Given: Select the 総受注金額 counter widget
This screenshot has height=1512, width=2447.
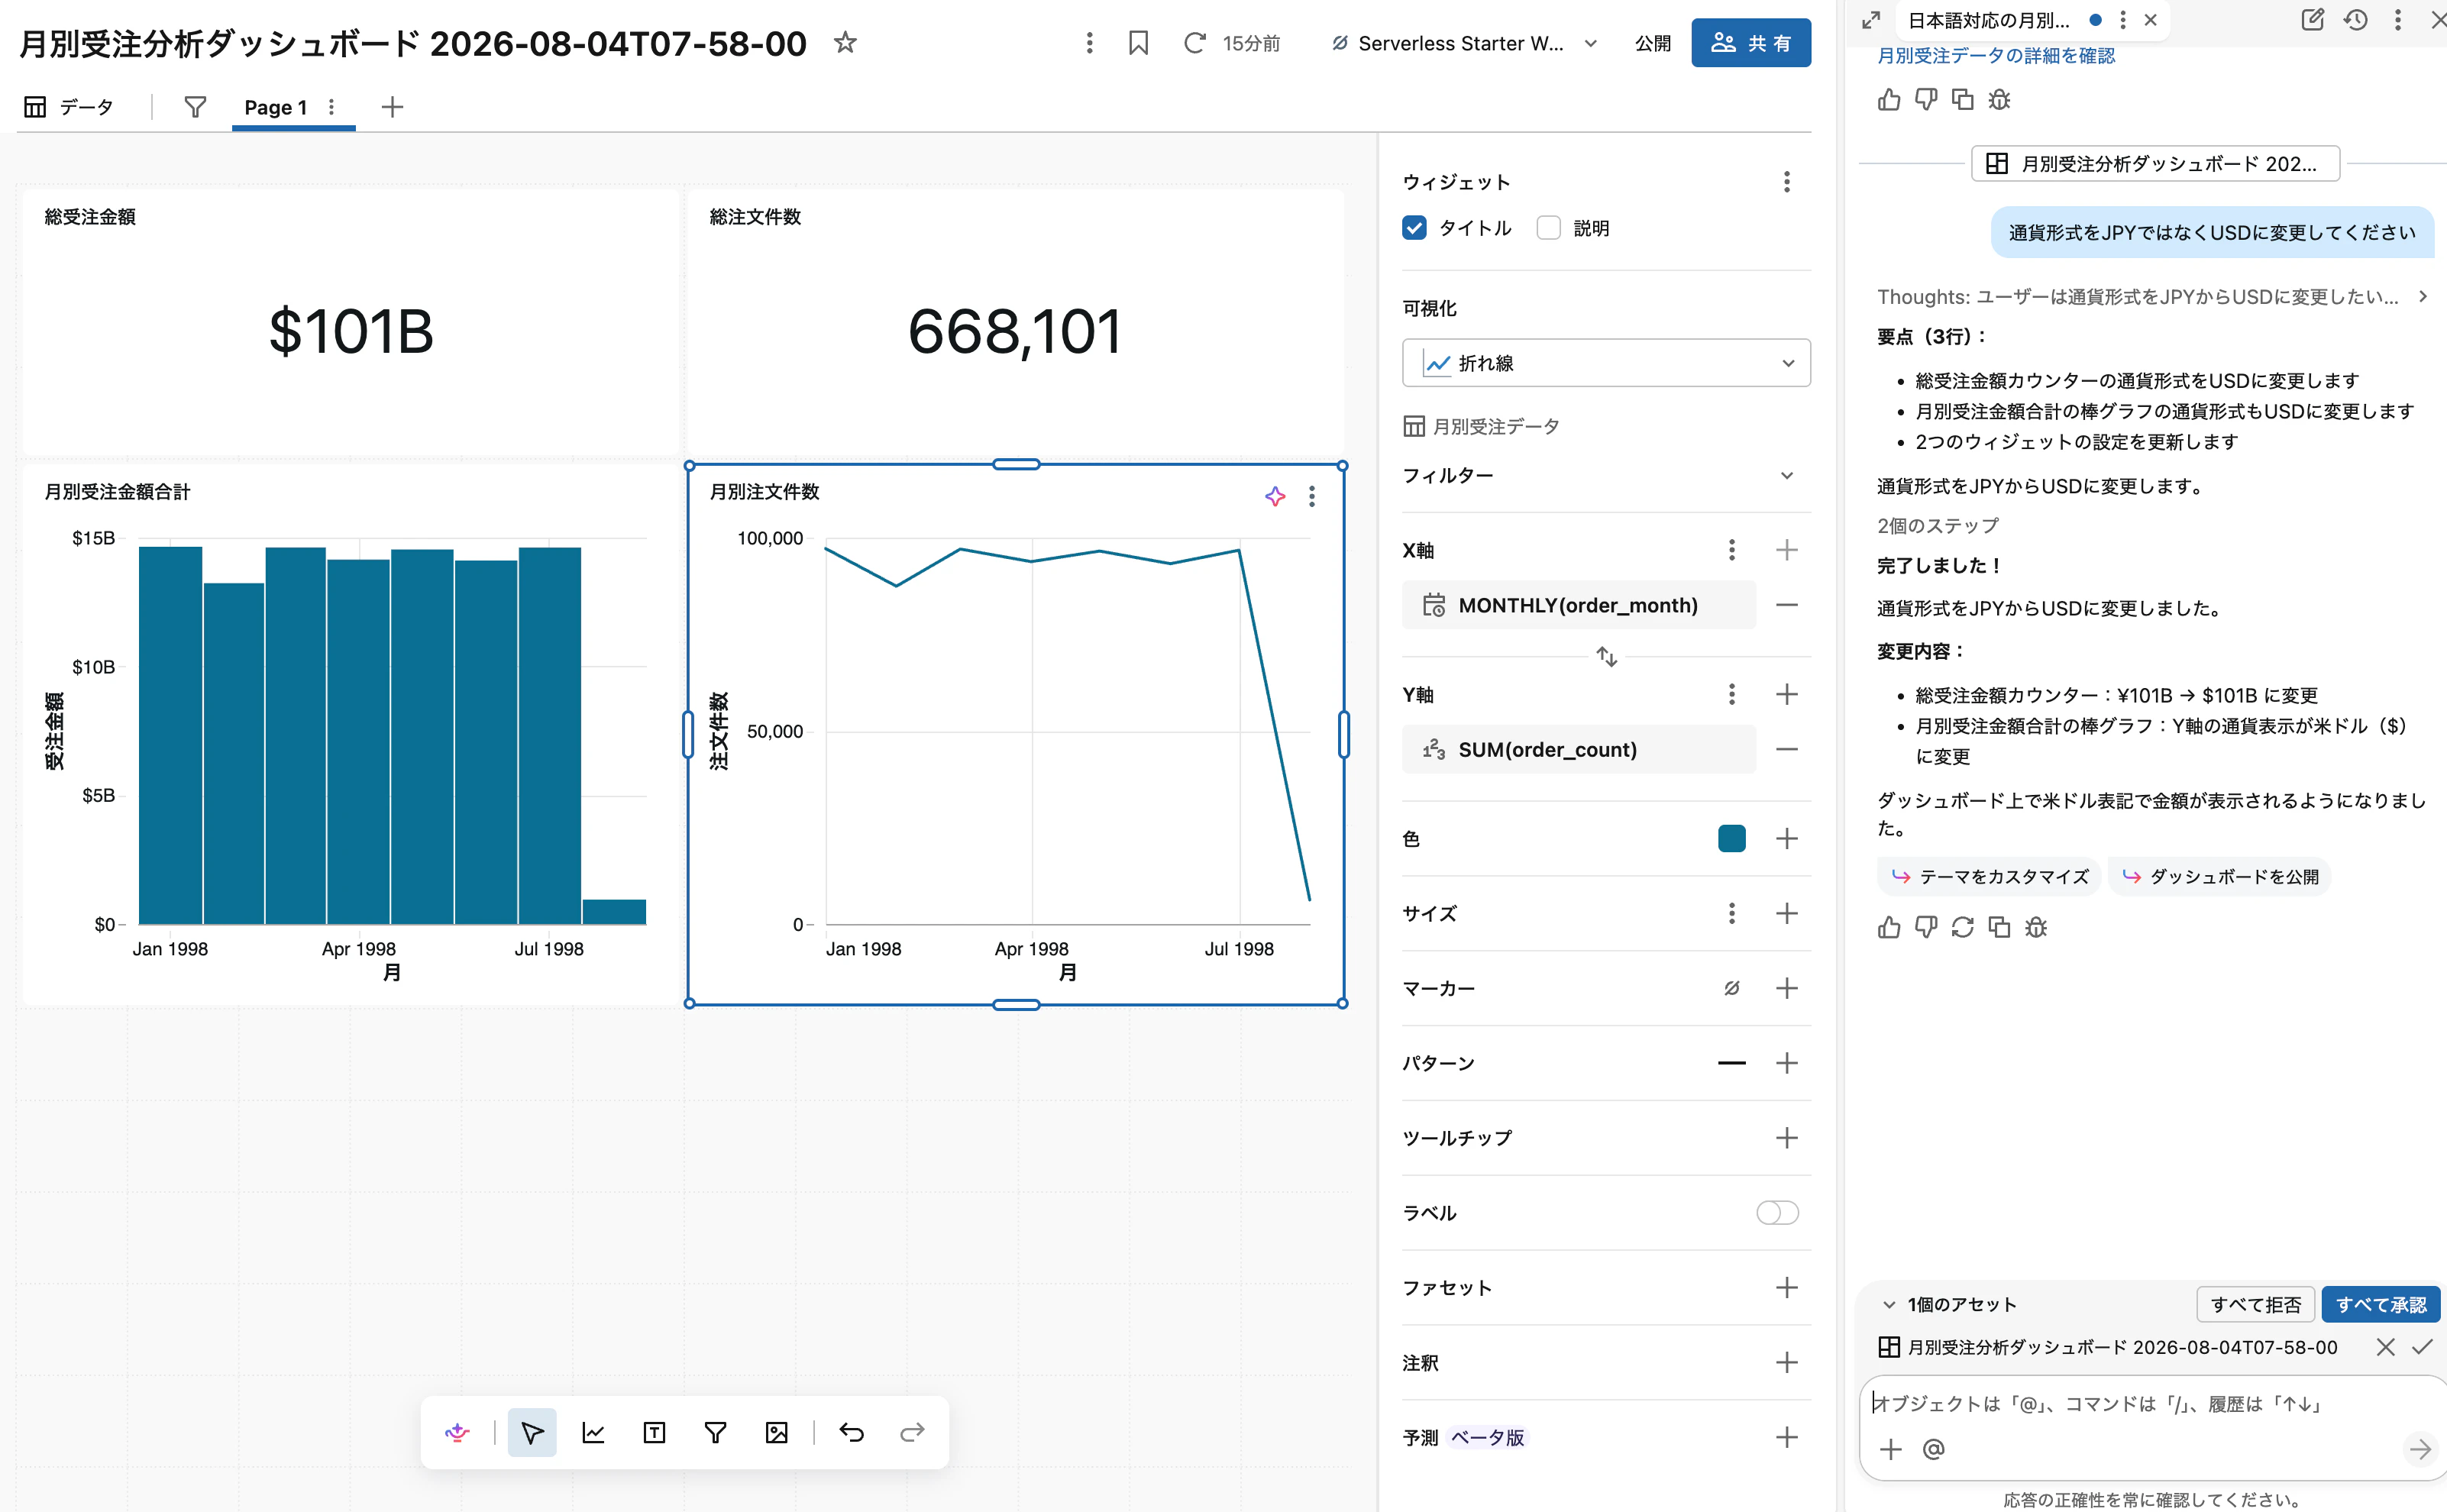Looking at the screenshot, I should (349, 322).
